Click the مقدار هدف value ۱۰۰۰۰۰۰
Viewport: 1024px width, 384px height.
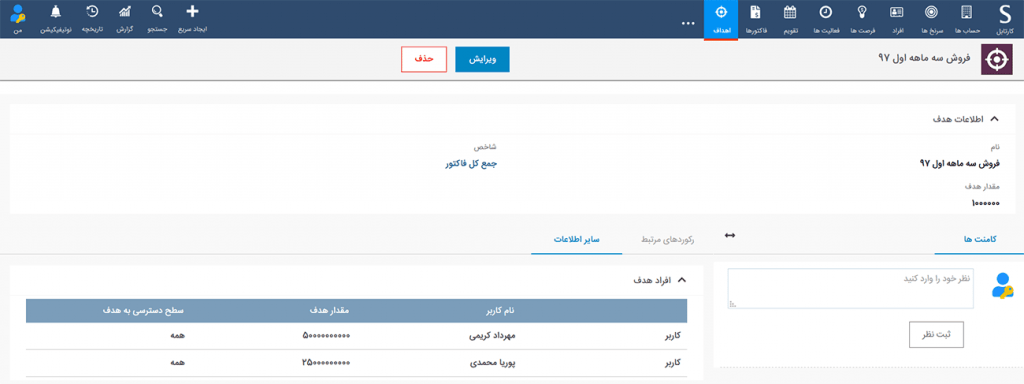(x=985, y=203)
